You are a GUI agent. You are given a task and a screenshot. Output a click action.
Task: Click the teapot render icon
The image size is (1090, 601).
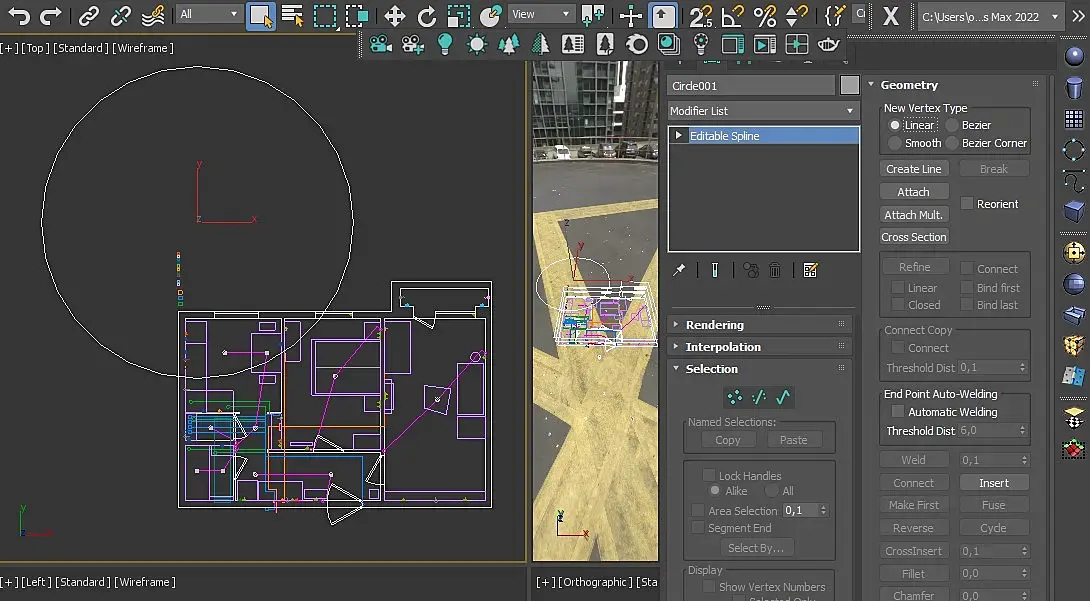(828, 44)
